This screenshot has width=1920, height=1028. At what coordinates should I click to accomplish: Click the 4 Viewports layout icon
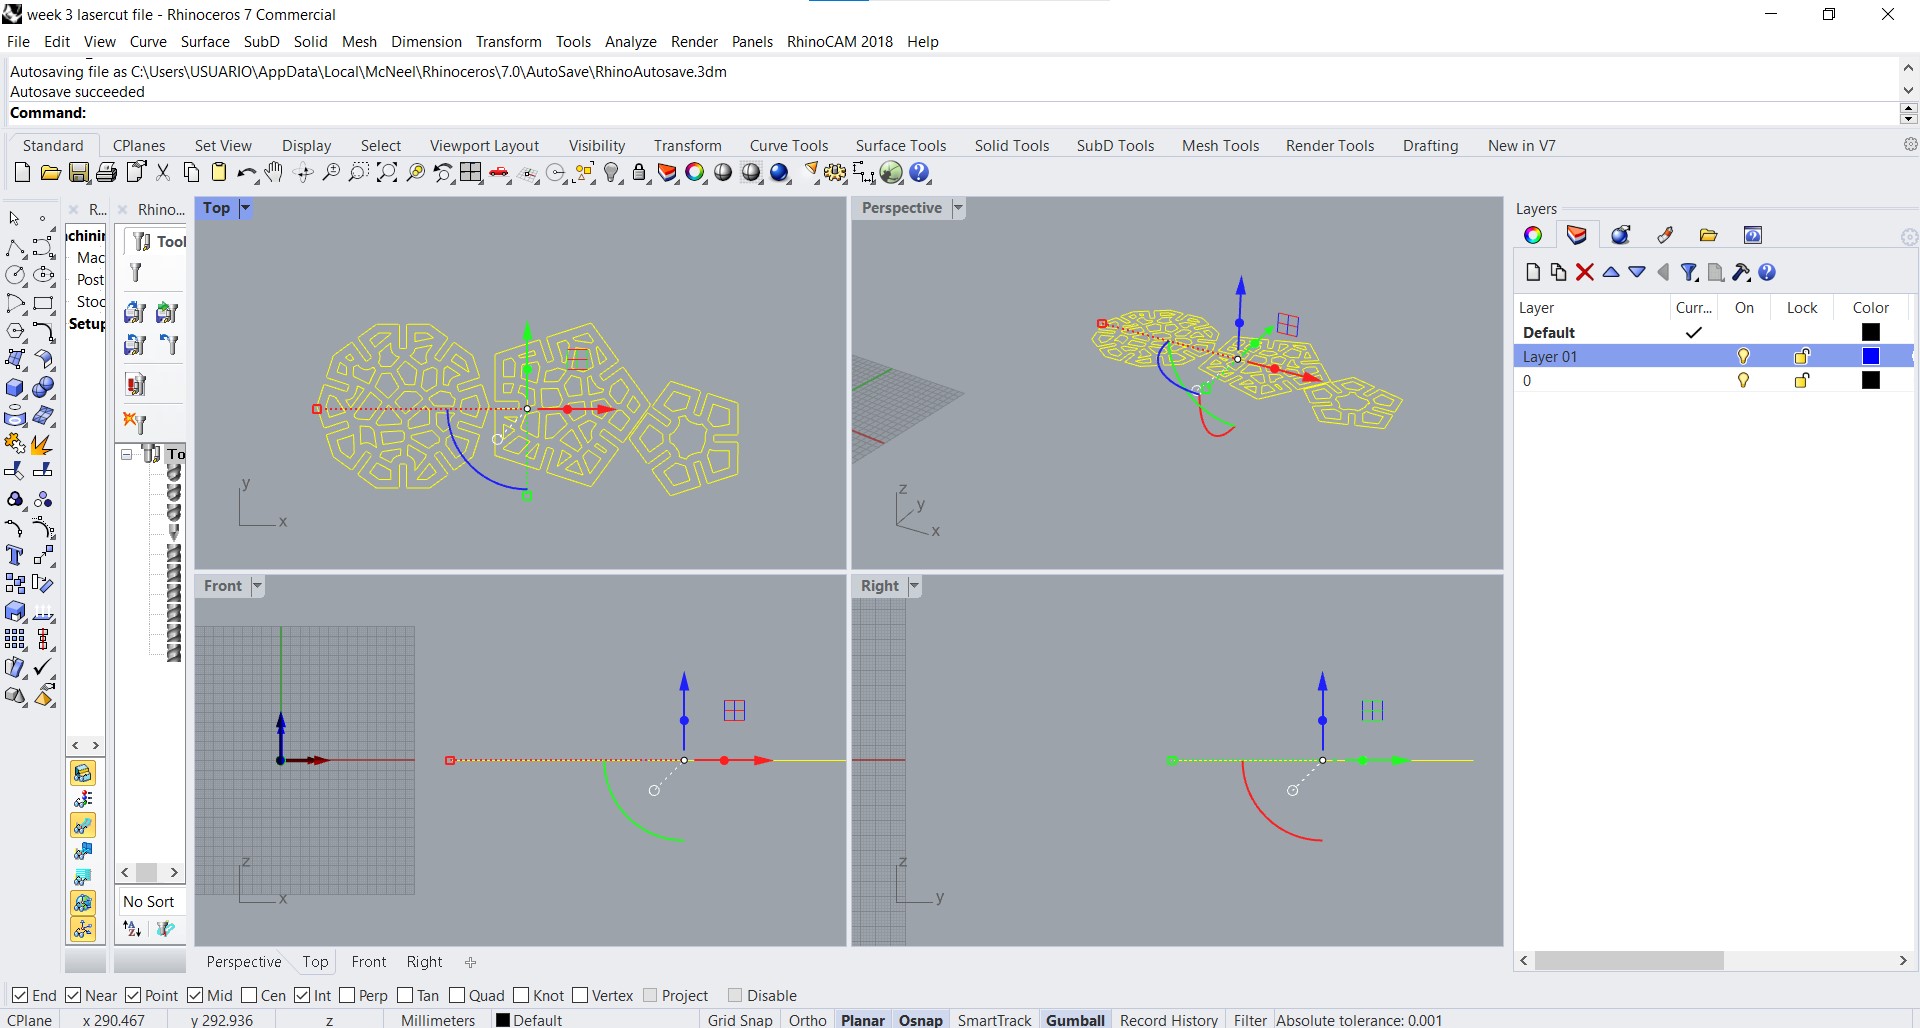tap(471, 173)
